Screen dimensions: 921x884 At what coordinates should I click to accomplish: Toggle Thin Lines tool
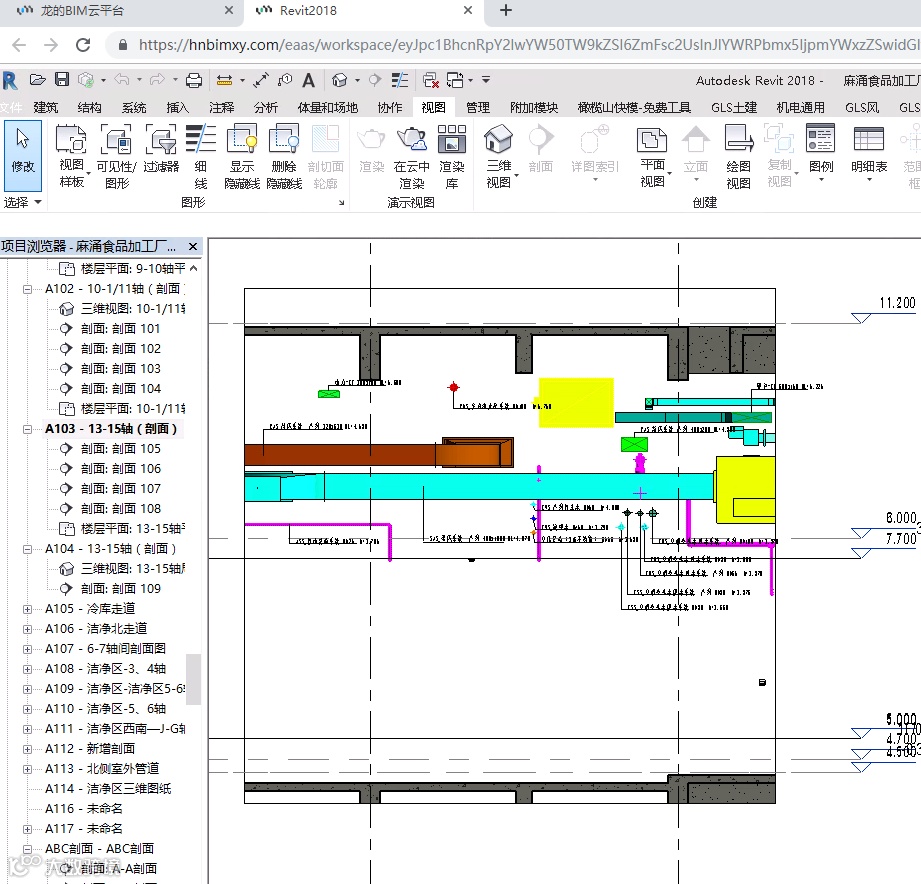pos(201,156)
